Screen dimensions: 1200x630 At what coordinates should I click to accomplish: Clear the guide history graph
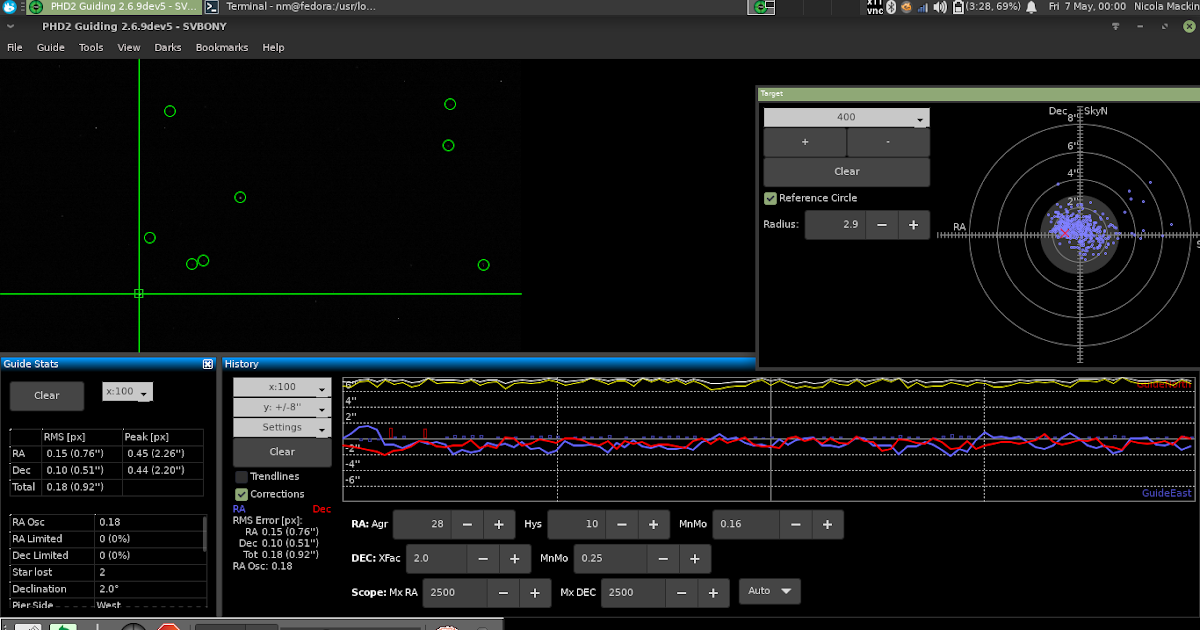coord(281,451)
